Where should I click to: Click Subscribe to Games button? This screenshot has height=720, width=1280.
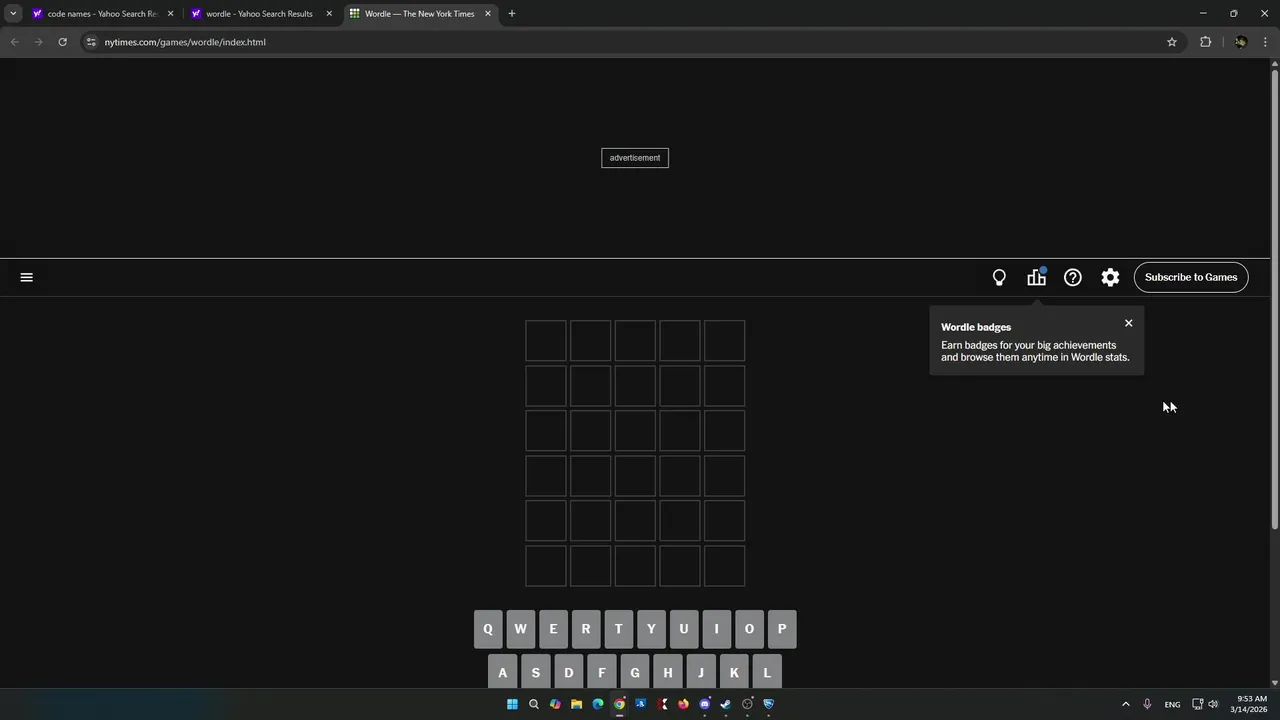click(x=1191, y=277)
